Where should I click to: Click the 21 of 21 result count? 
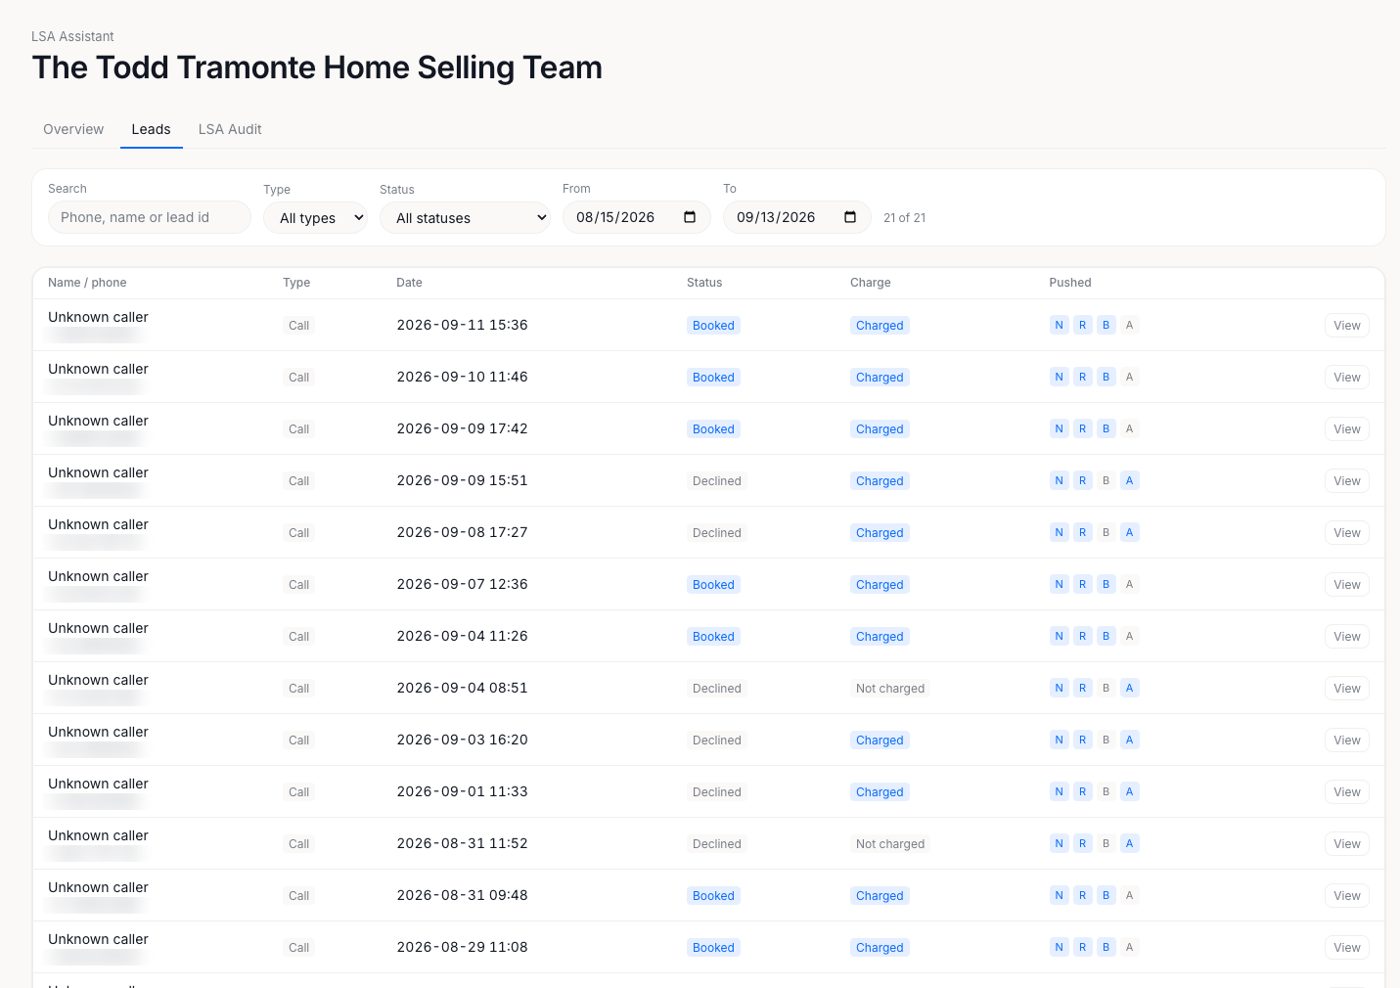pyautogui.click(x=904, y=218)
